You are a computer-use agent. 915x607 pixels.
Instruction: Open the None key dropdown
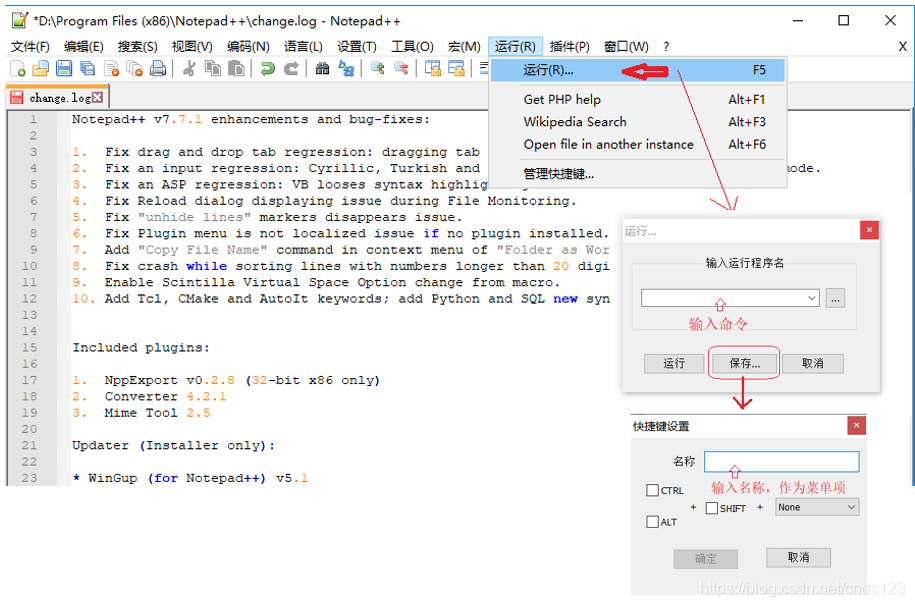pyautogui.click(x=817, y=507)
